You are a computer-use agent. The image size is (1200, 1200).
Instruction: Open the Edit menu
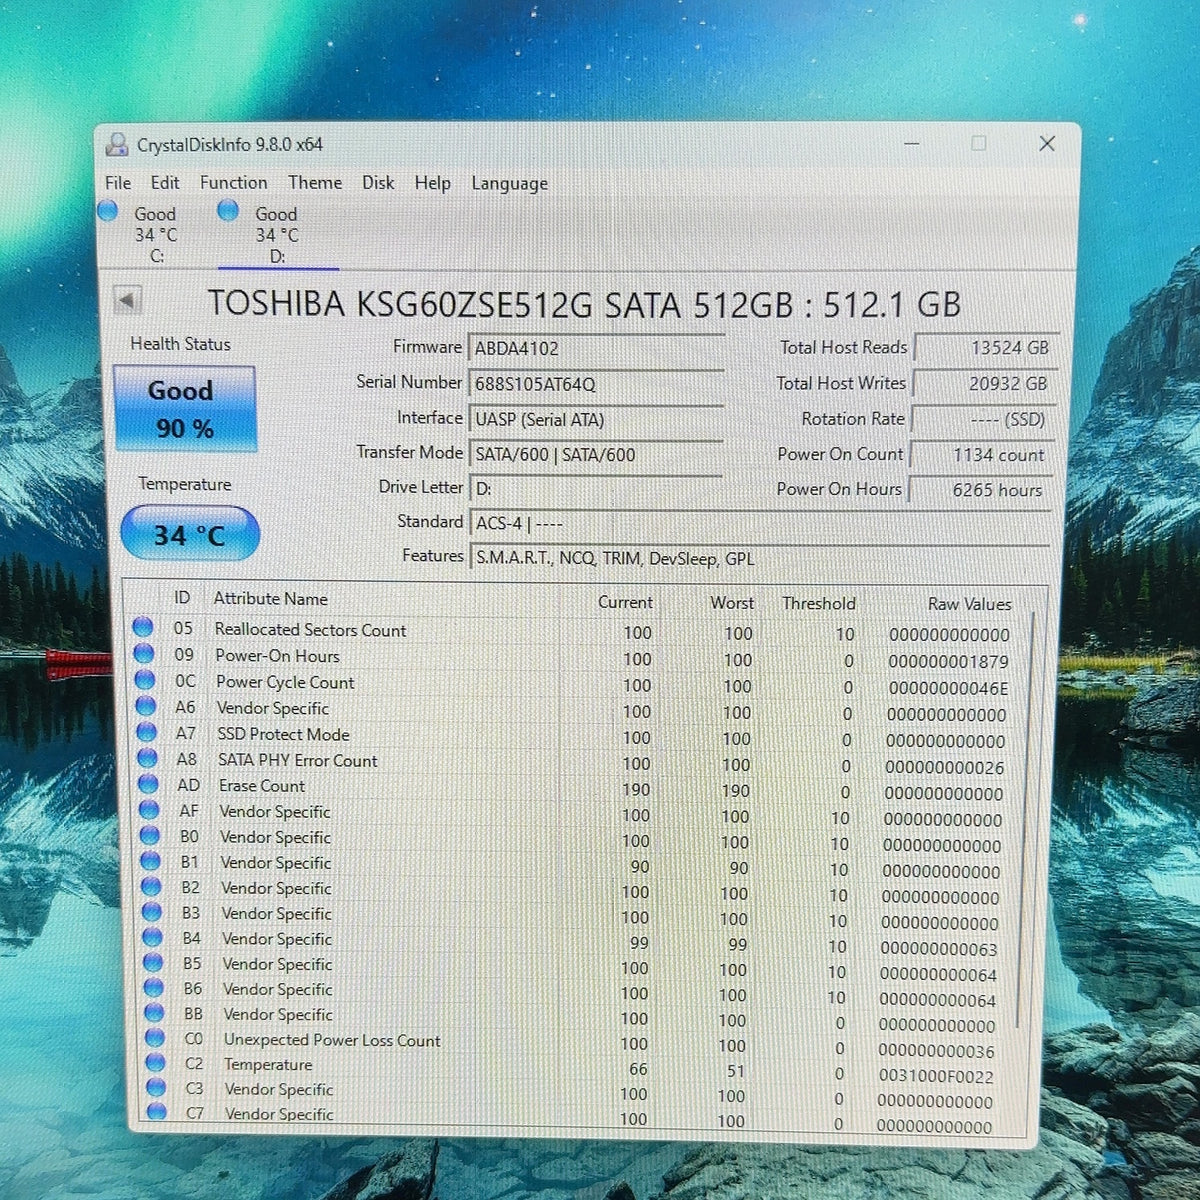click(165, 183)
